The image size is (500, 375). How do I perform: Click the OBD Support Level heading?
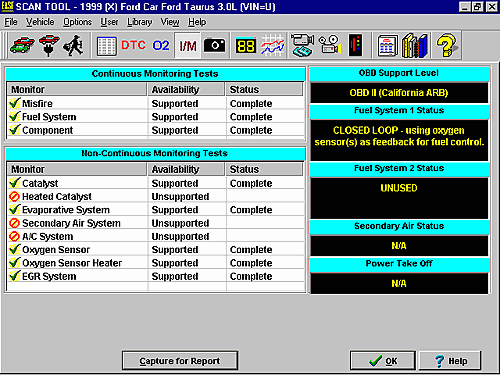(399, 73)
